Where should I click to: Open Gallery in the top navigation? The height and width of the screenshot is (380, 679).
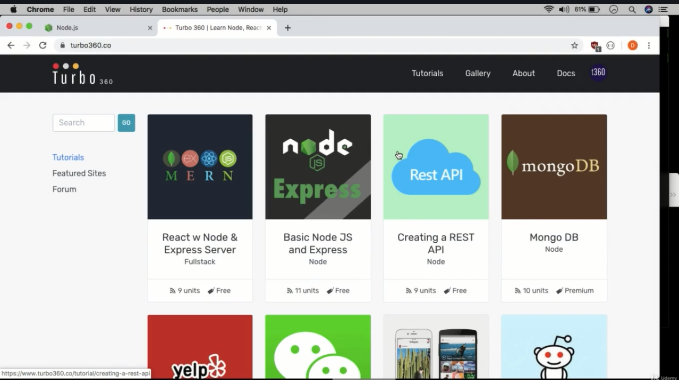(478, 73)
